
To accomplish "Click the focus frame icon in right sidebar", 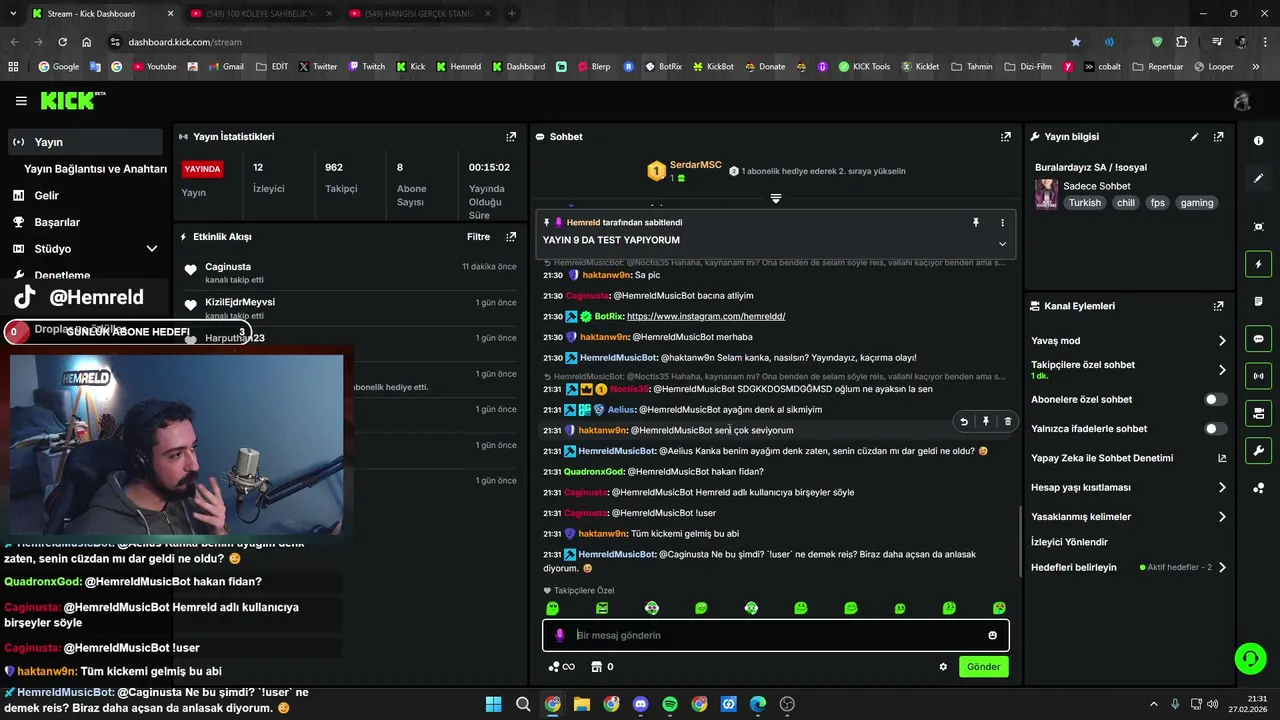I will coord(1258,227).
